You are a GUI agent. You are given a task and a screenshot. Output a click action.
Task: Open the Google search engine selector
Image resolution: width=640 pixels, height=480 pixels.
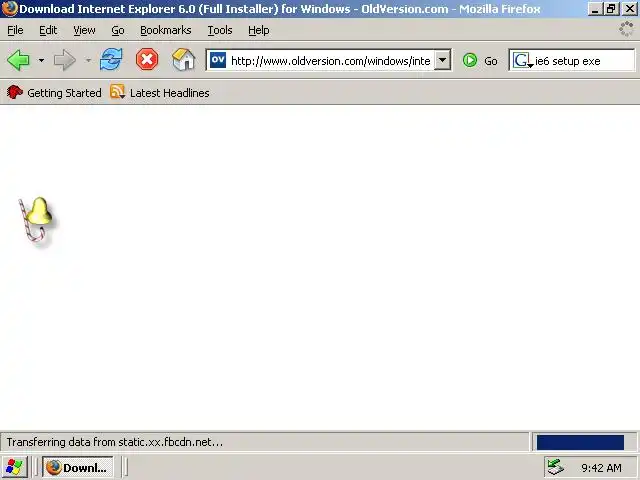522,61
